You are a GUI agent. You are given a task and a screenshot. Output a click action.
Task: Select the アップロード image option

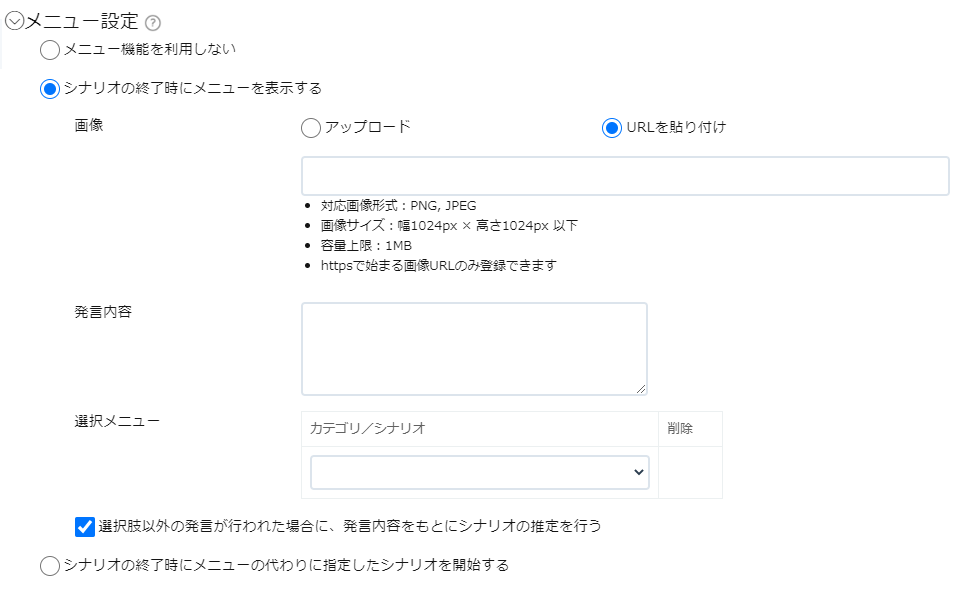tap(310, 128)
